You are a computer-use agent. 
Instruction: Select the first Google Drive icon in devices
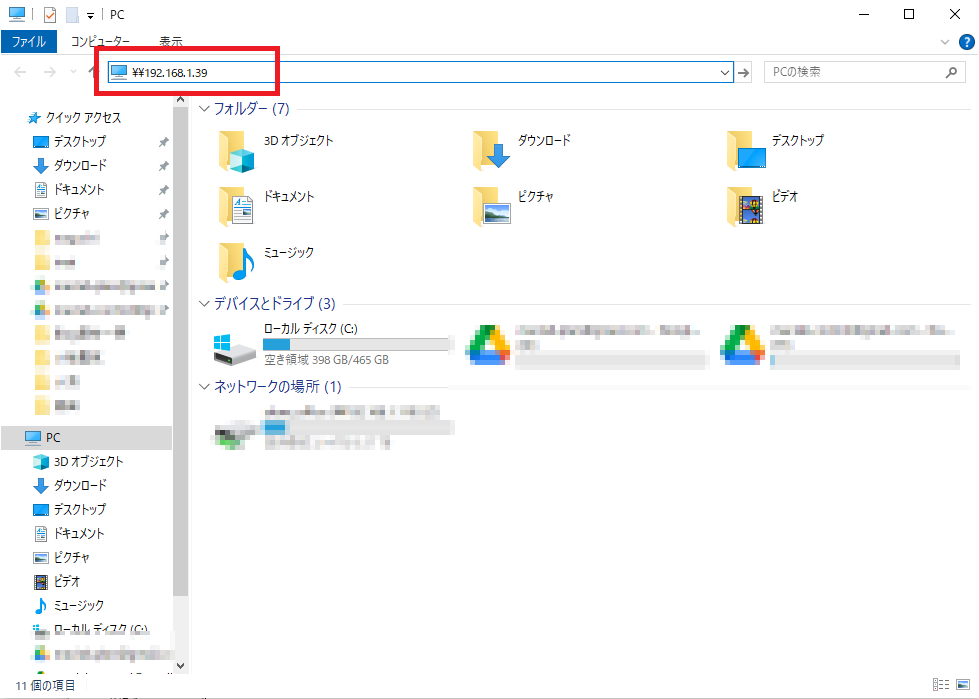488,345
